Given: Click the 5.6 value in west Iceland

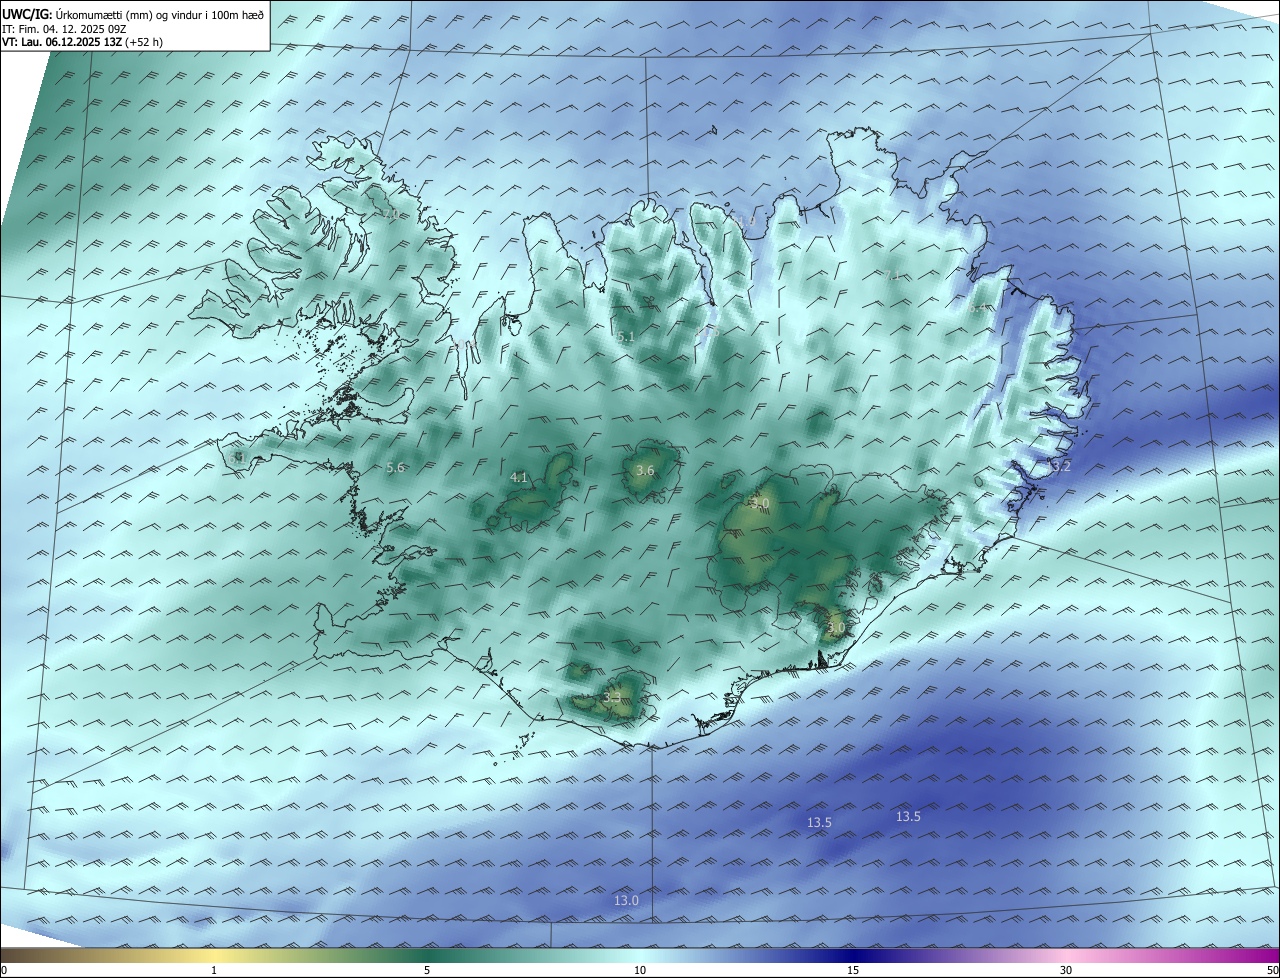Looking at the screenshot, I should [x=395, y=467].
